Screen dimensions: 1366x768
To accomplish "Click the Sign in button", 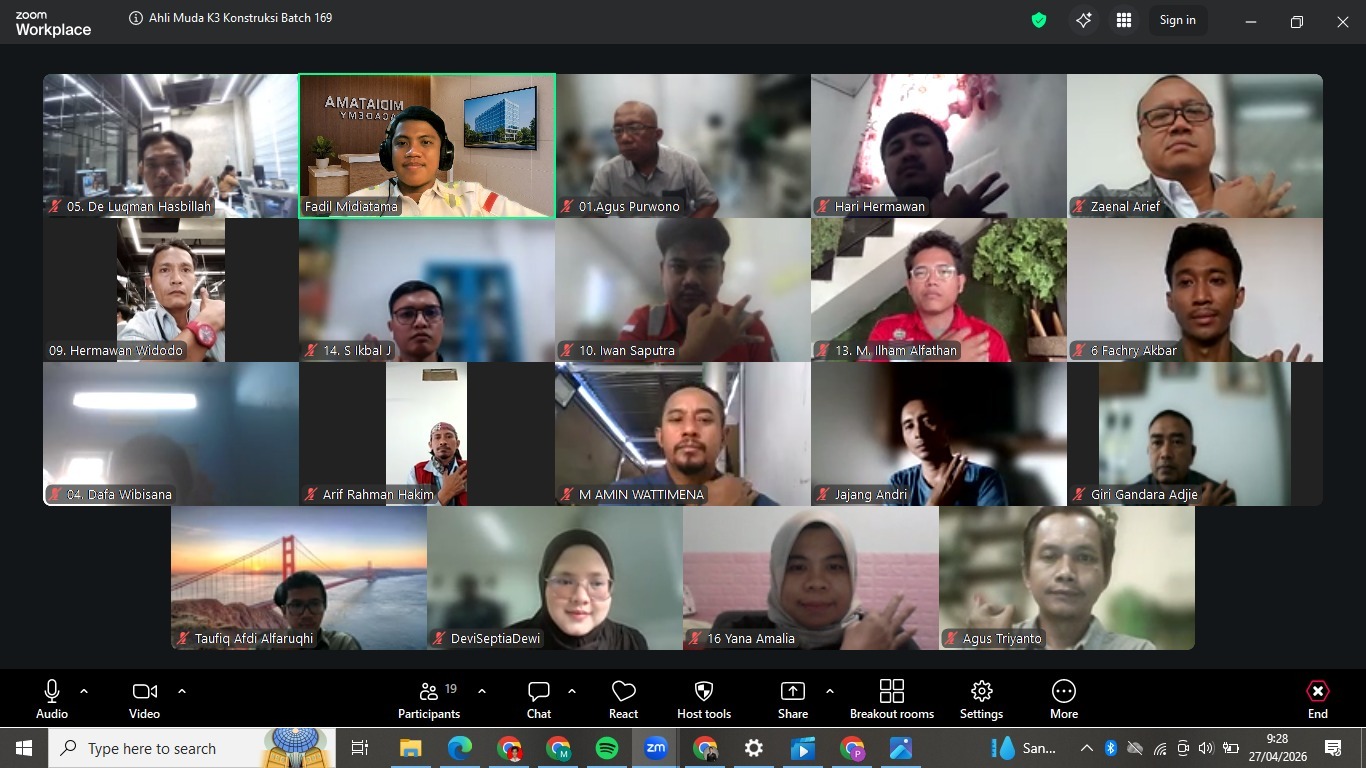I will point(1177,20).
